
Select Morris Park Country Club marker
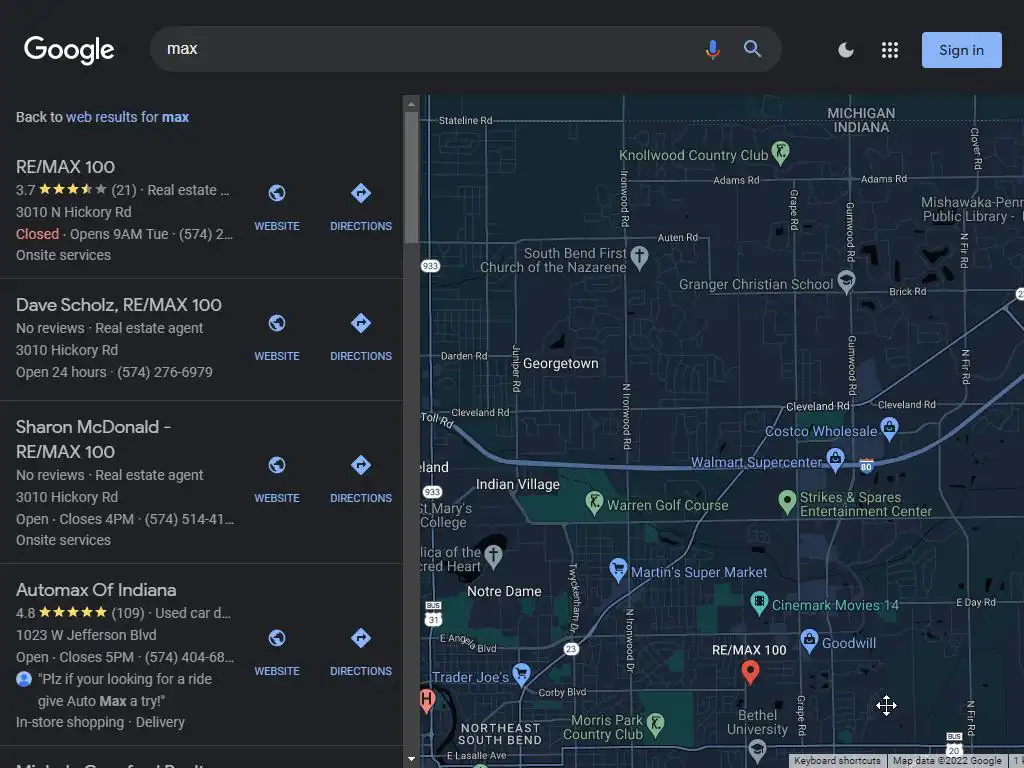pos(655,724)
